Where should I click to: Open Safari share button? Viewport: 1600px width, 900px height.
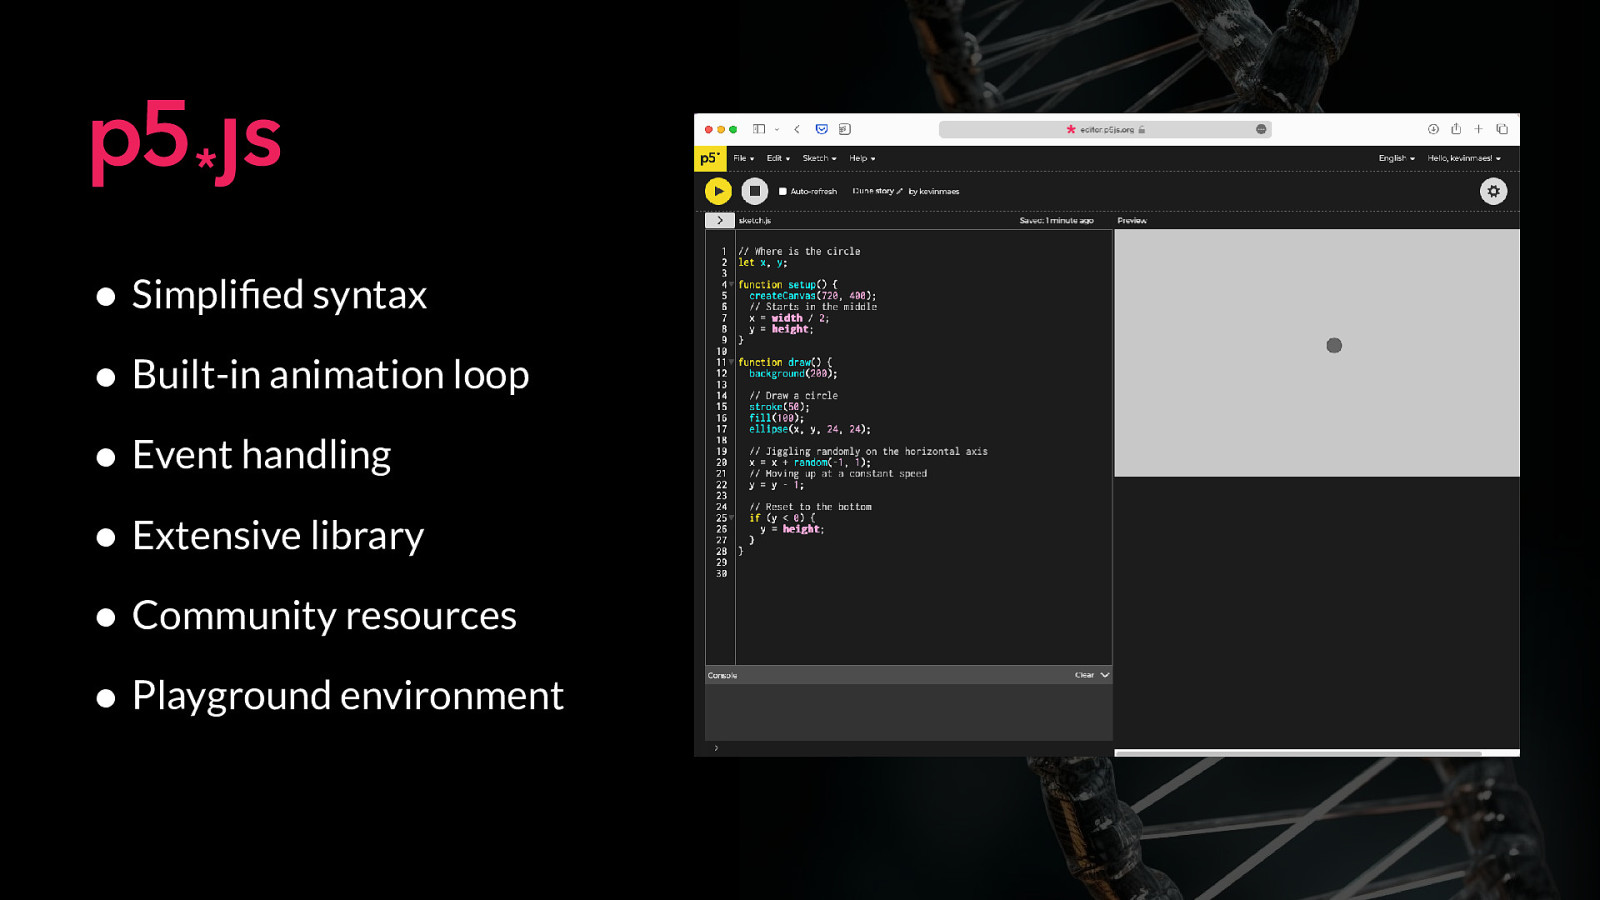pos(1456,129)
